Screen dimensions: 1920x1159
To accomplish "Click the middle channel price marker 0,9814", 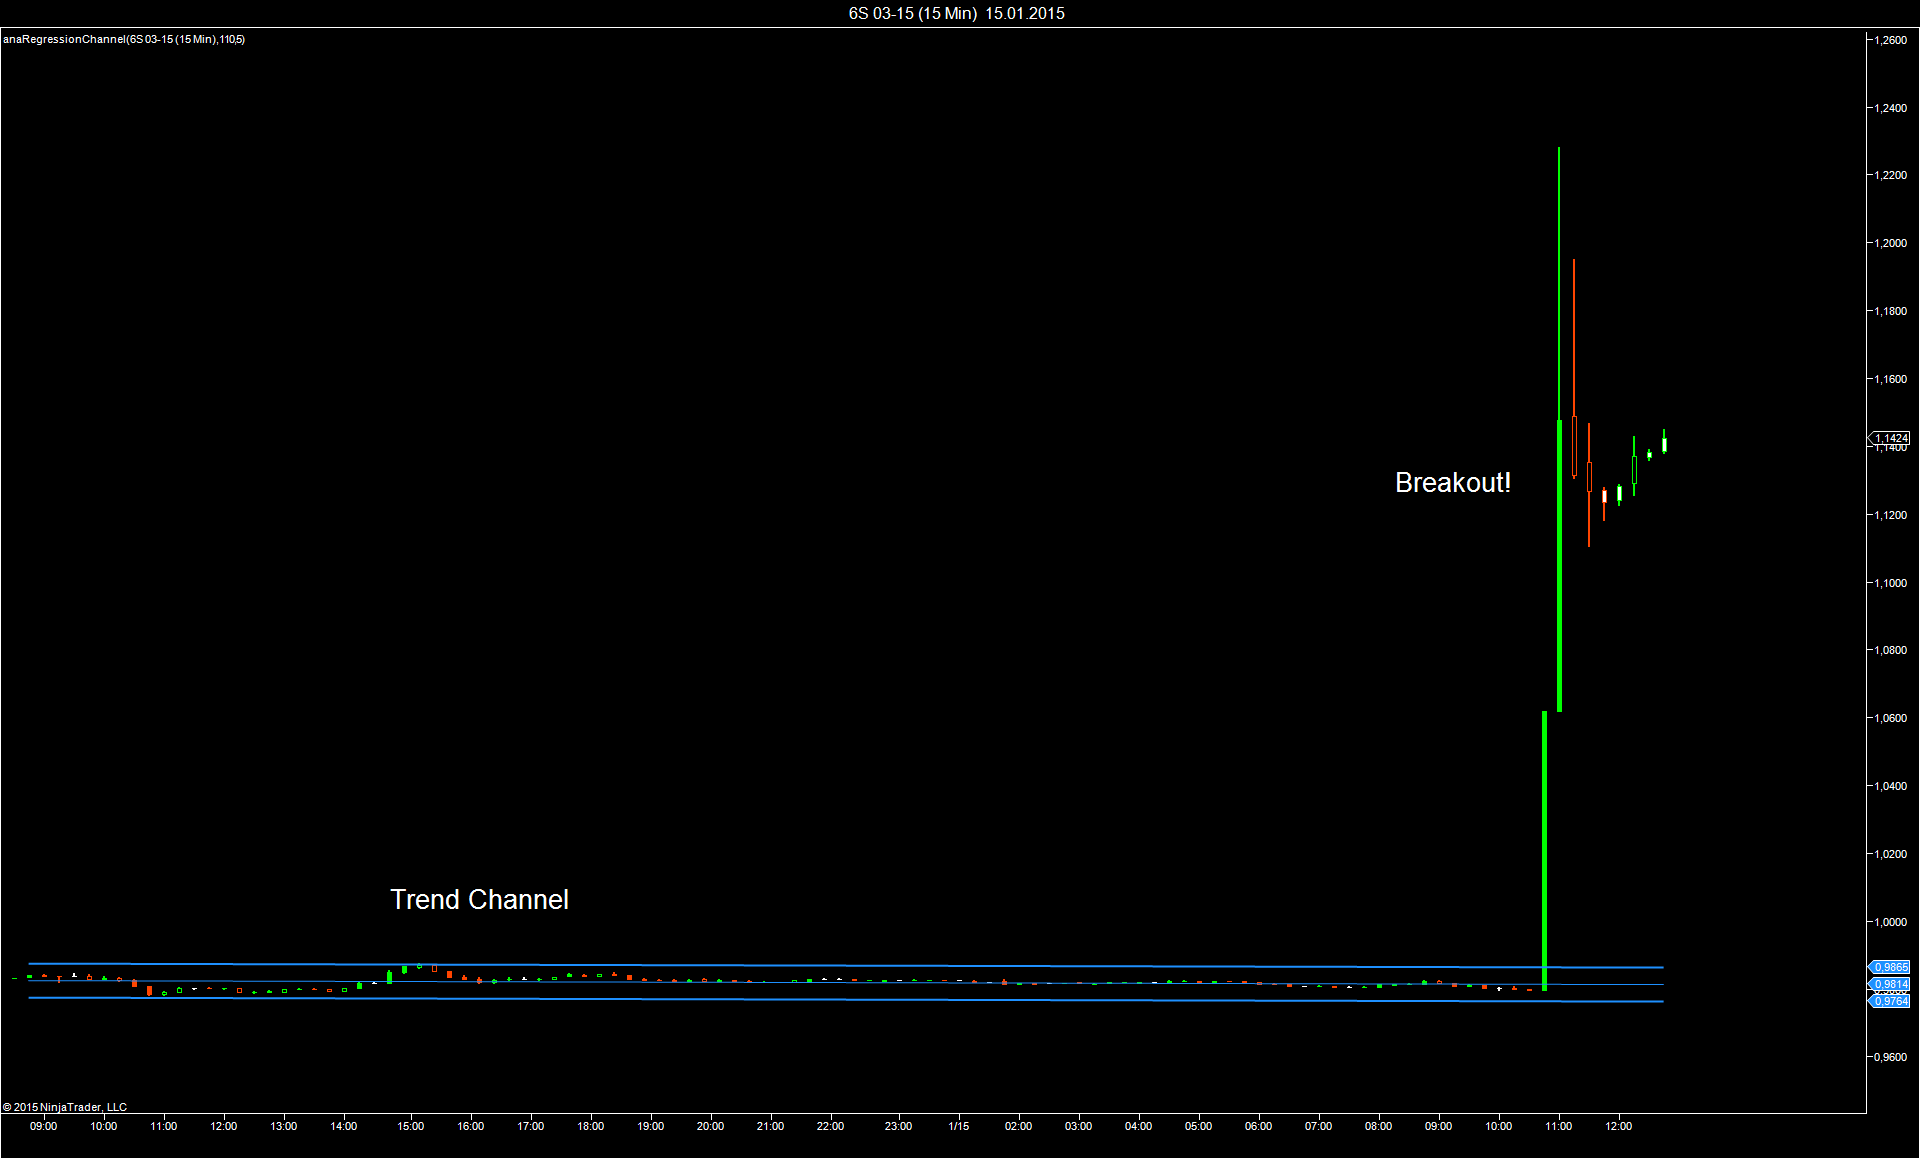I will [1890, 984].
